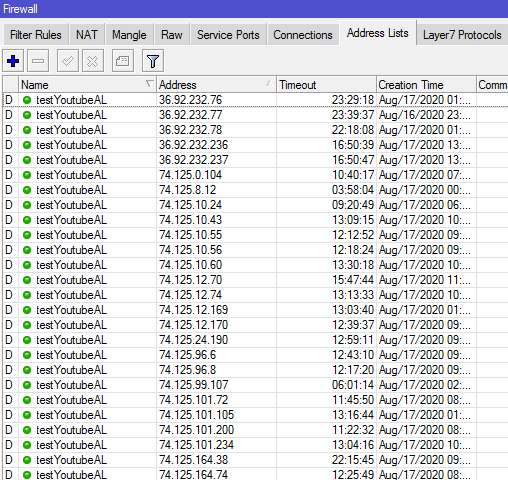Open the Service Ports tab
This screenshot has height=480, width=508.
[228, 35]
